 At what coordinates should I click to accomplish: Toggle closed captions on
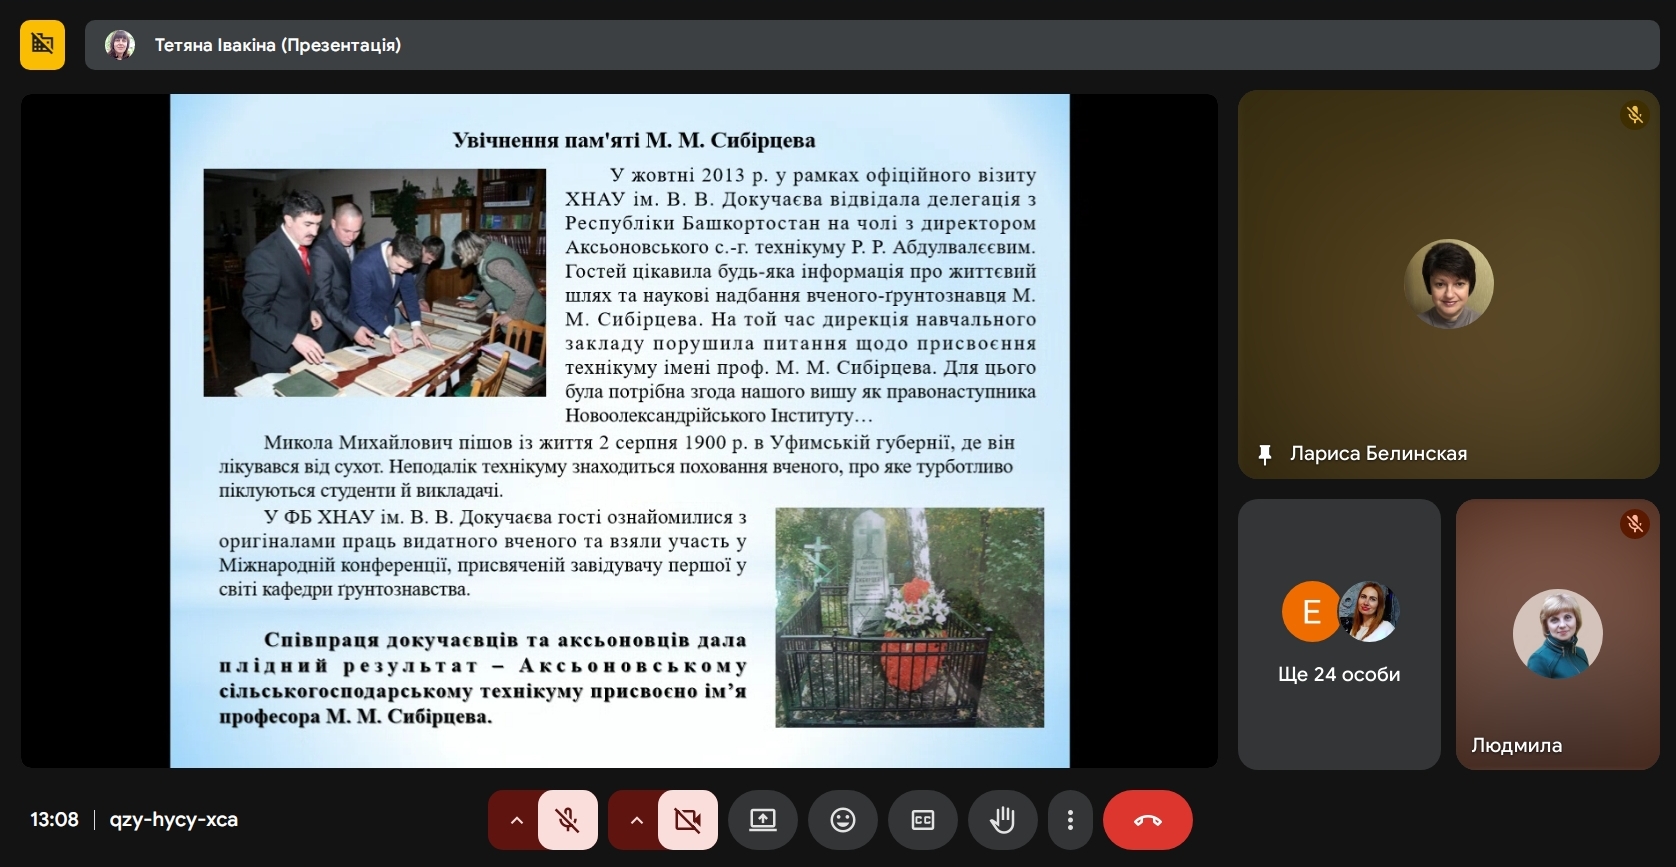tap(922, 820)
